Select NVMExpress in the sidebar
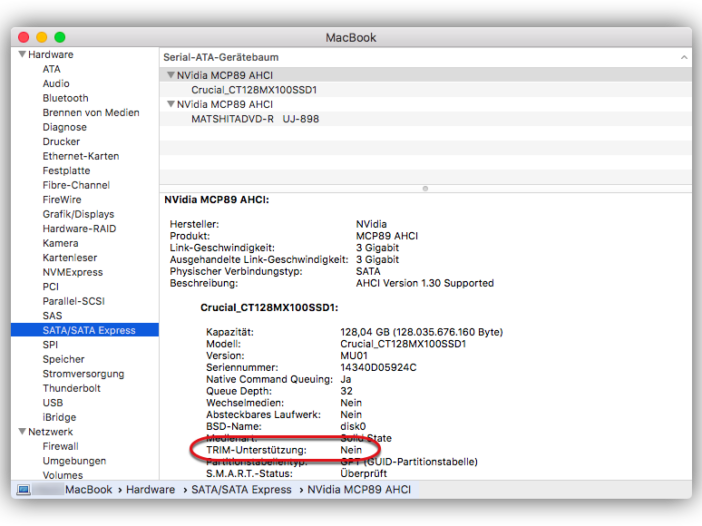 click(x=73, y=272)
